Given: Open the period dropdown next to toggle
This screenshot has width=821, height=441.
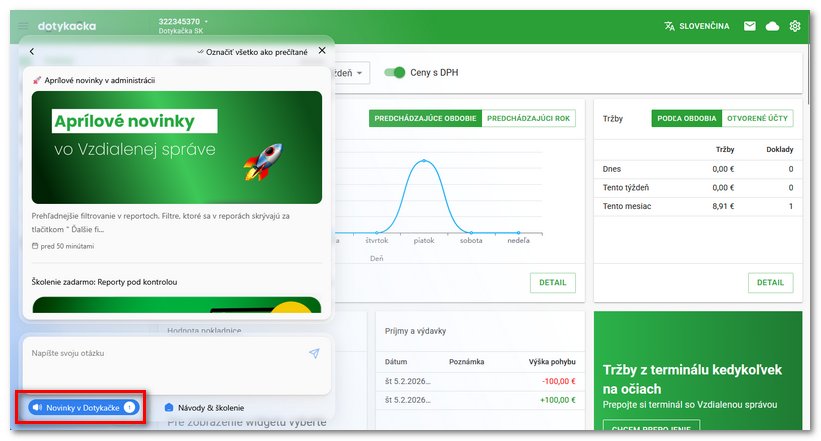Looking at the screenshot, I should 351,73.
